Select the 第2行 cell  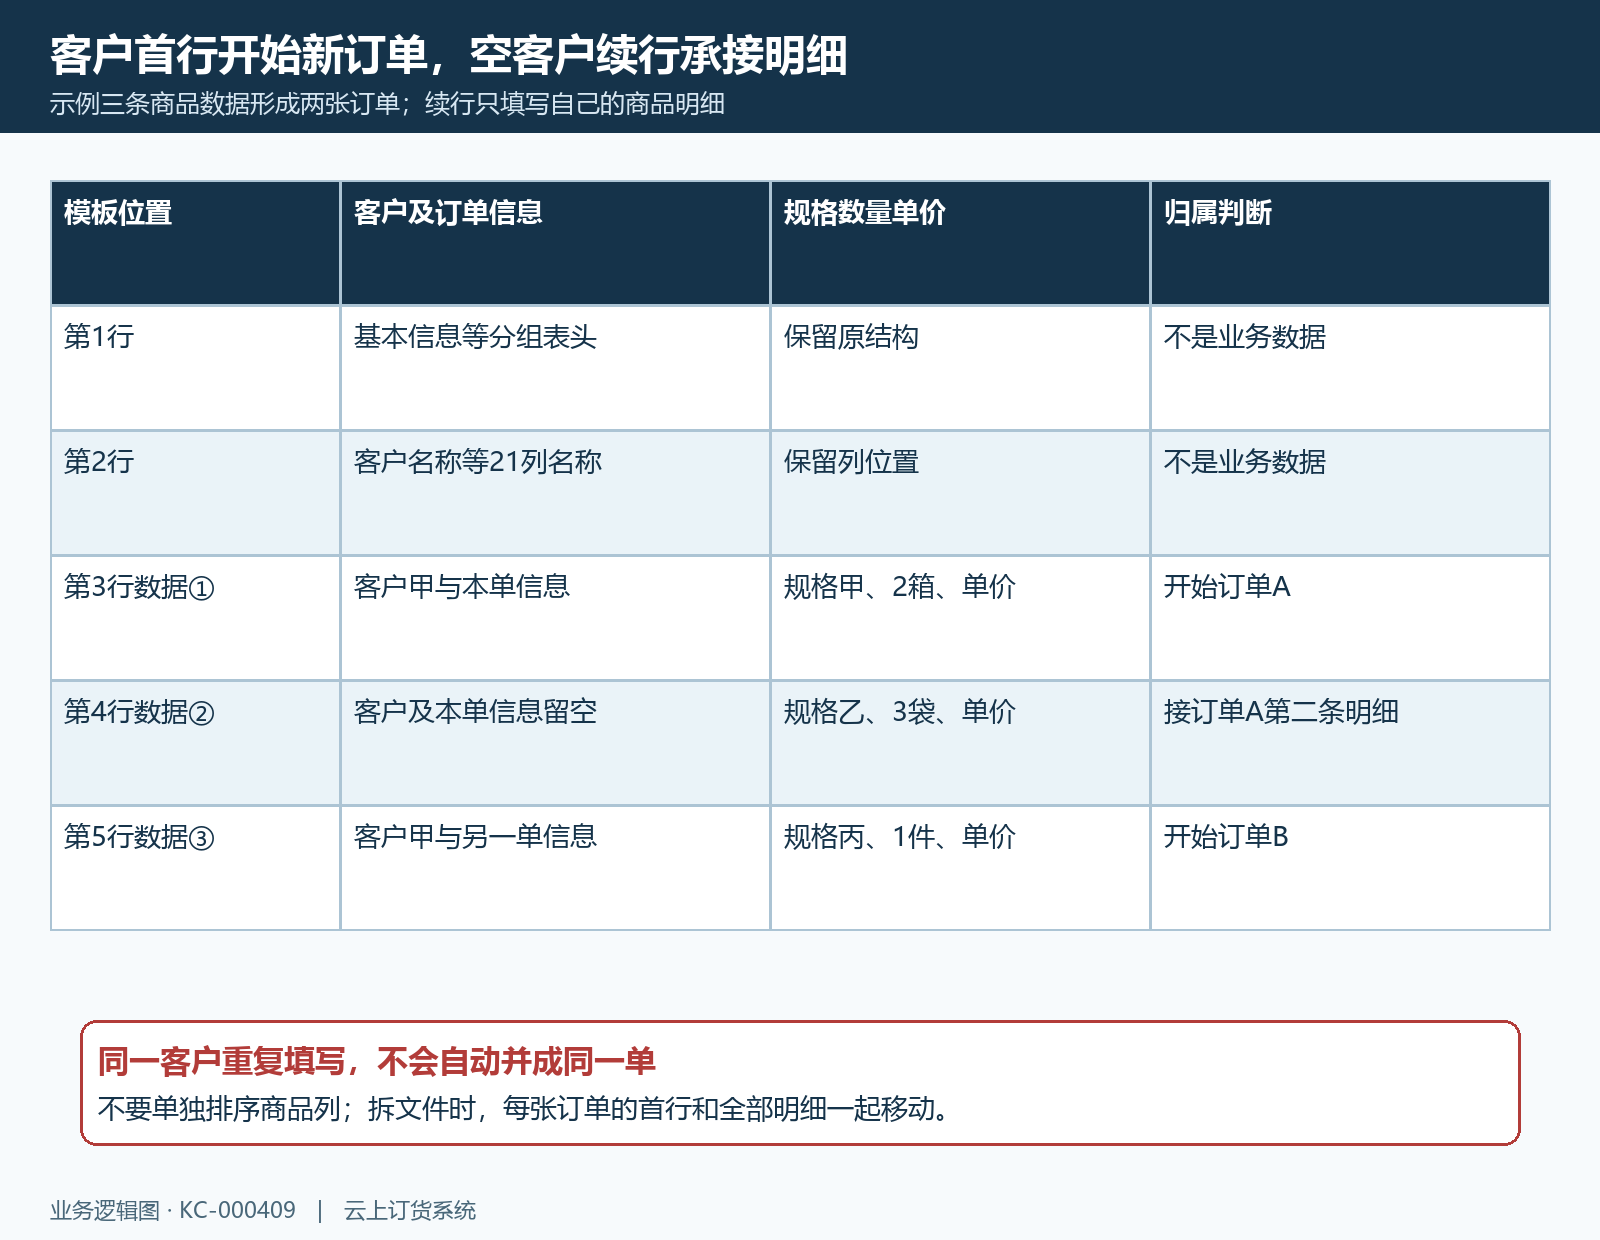[196, 493]
